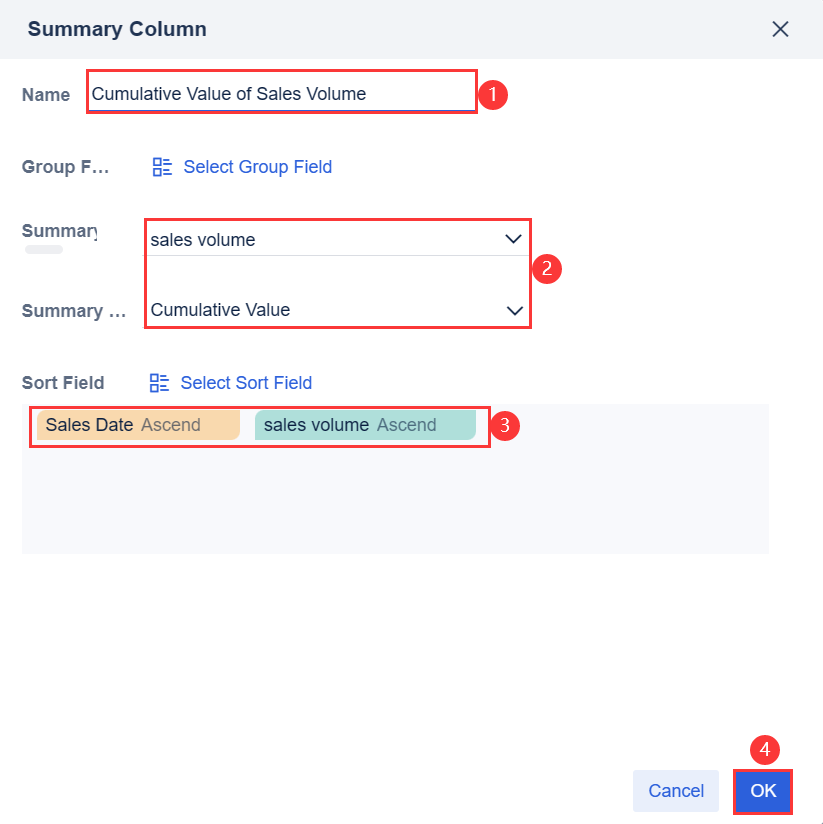Click the chevron on the Cumulative Value dropdown

tap(513, 310)
